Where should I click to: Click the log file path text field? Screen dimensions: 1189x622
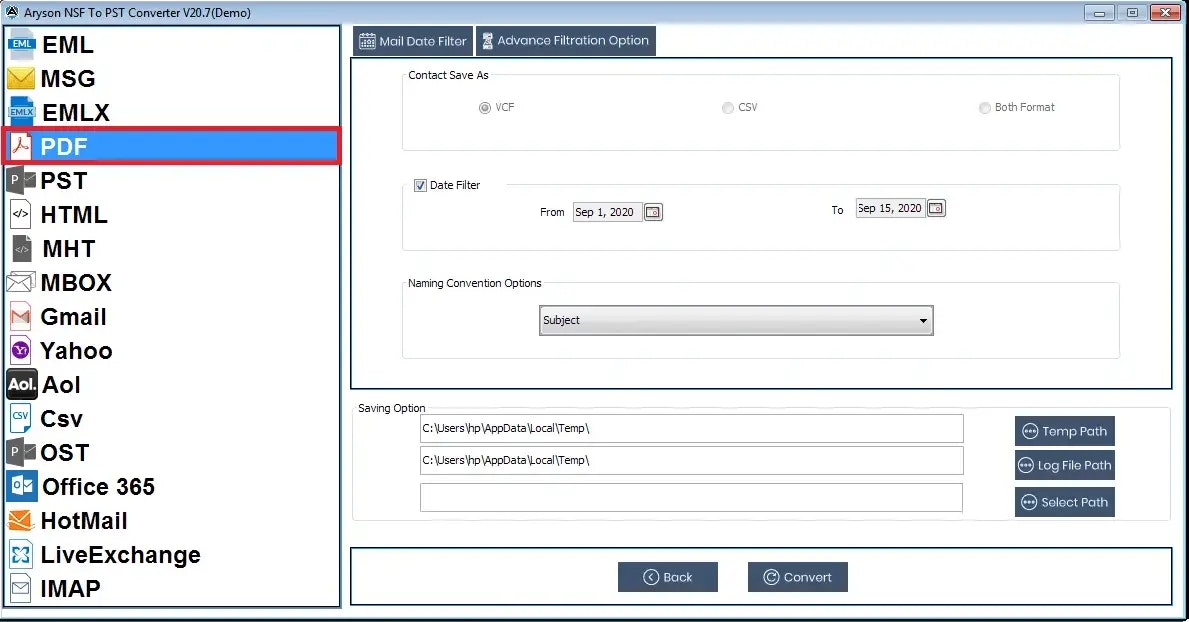pos(692,460)
